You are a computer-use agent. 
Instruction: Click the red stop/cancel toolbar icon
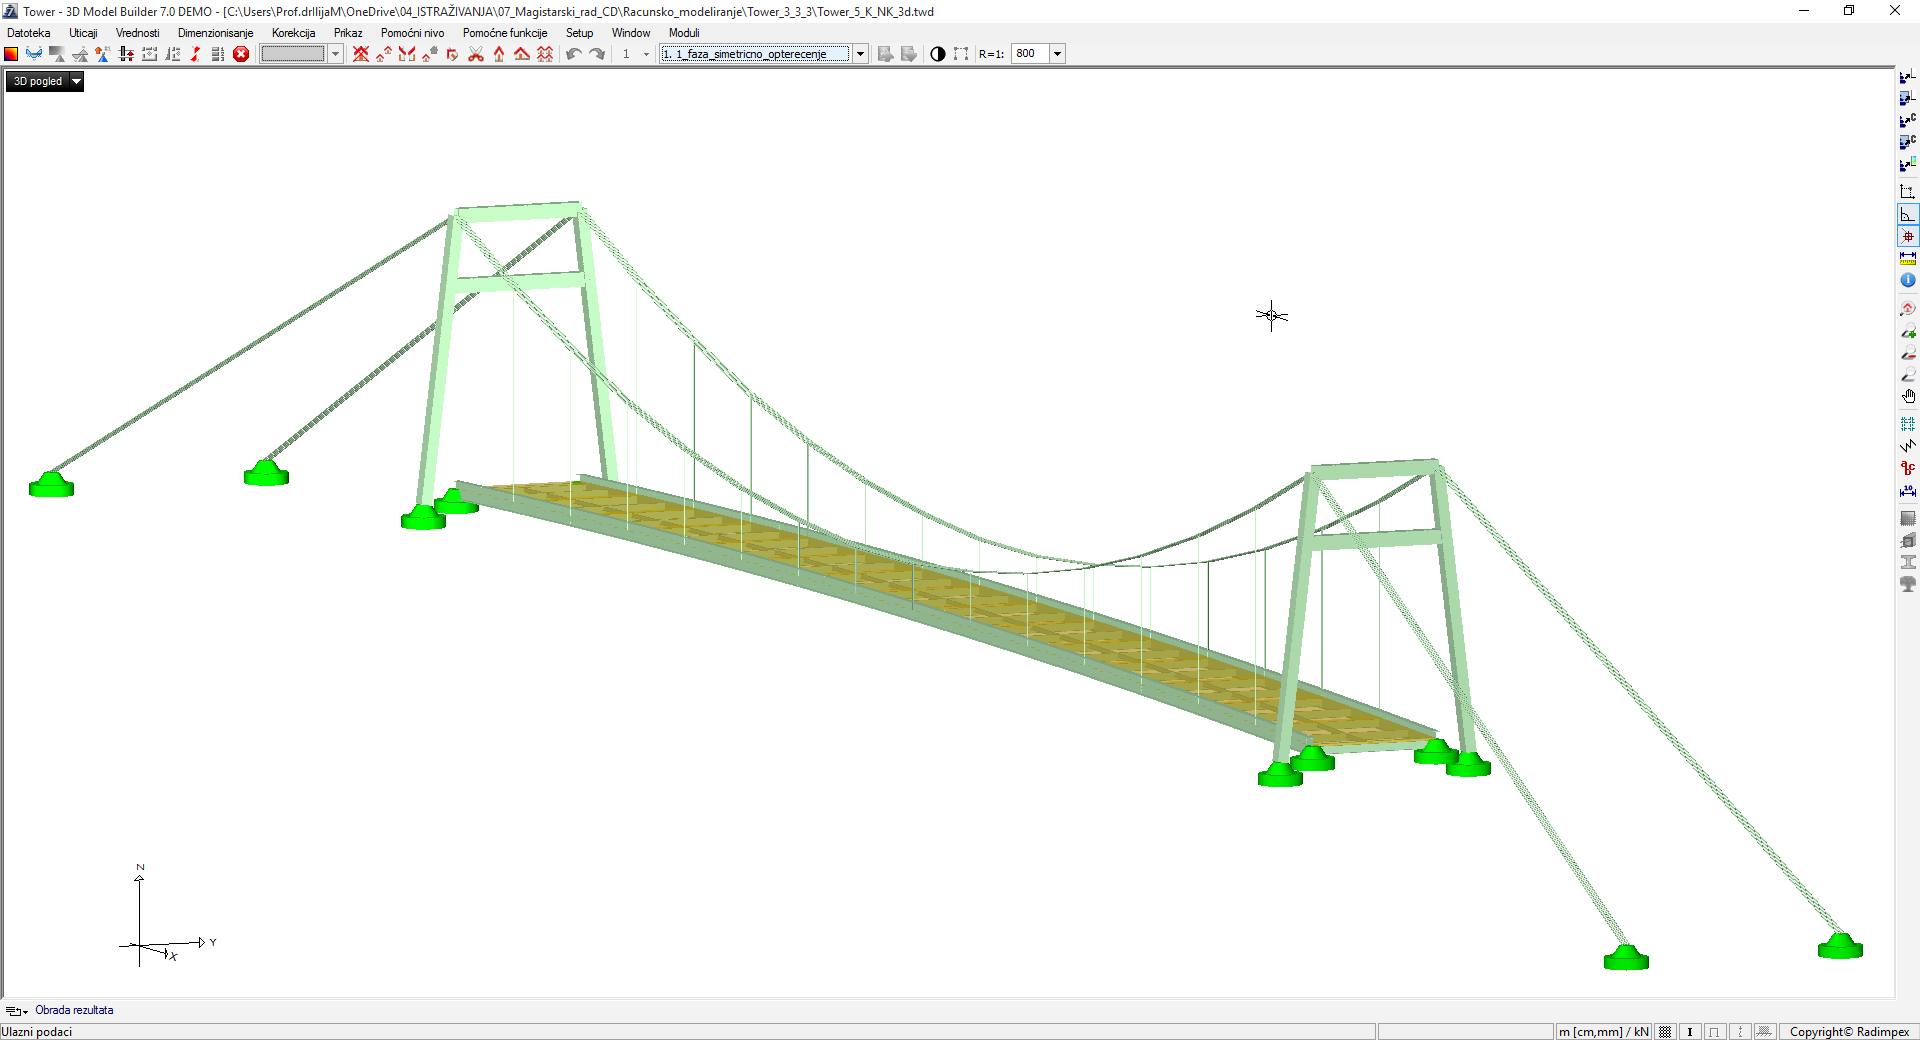pos(241,54)
